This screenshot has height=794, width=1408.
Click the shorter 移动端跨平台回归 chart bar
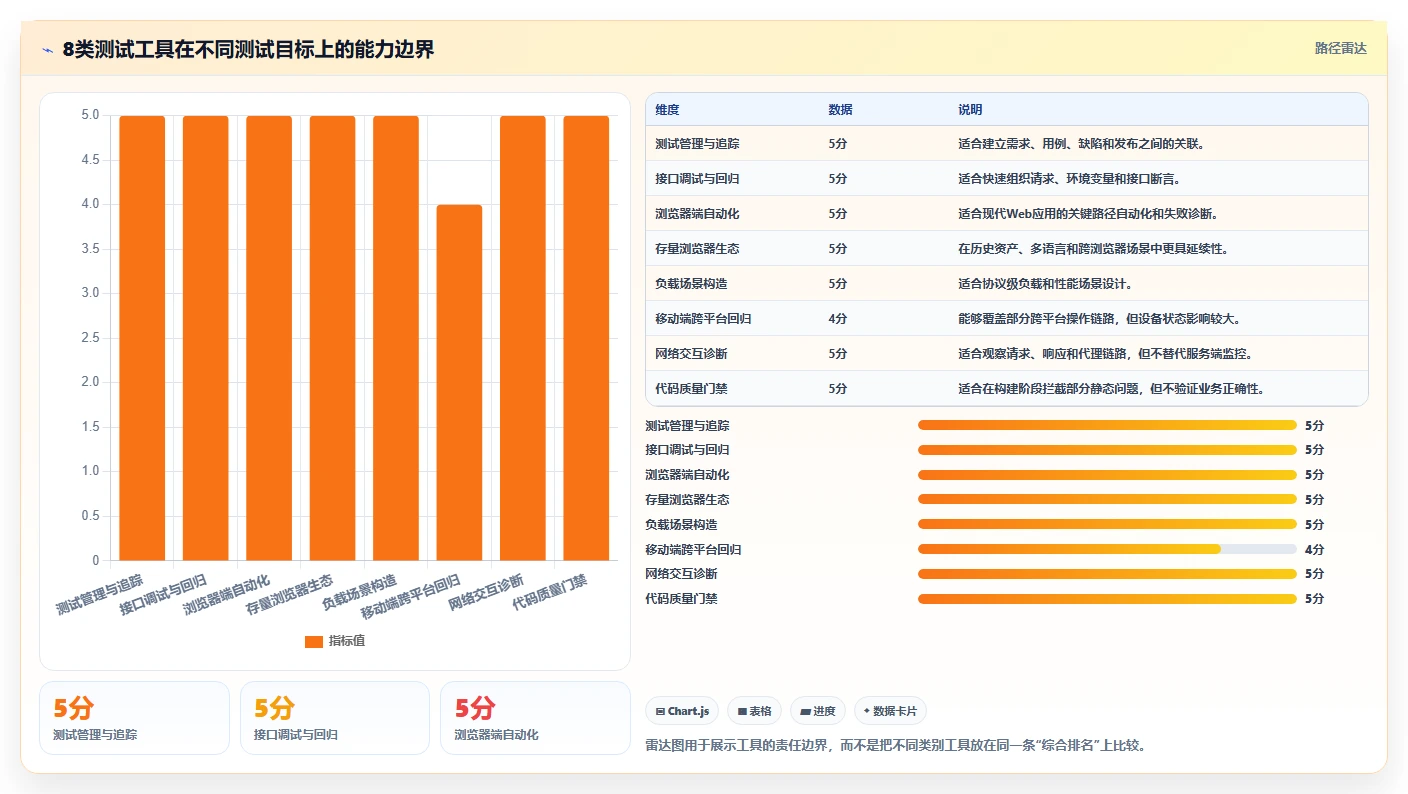459,382
